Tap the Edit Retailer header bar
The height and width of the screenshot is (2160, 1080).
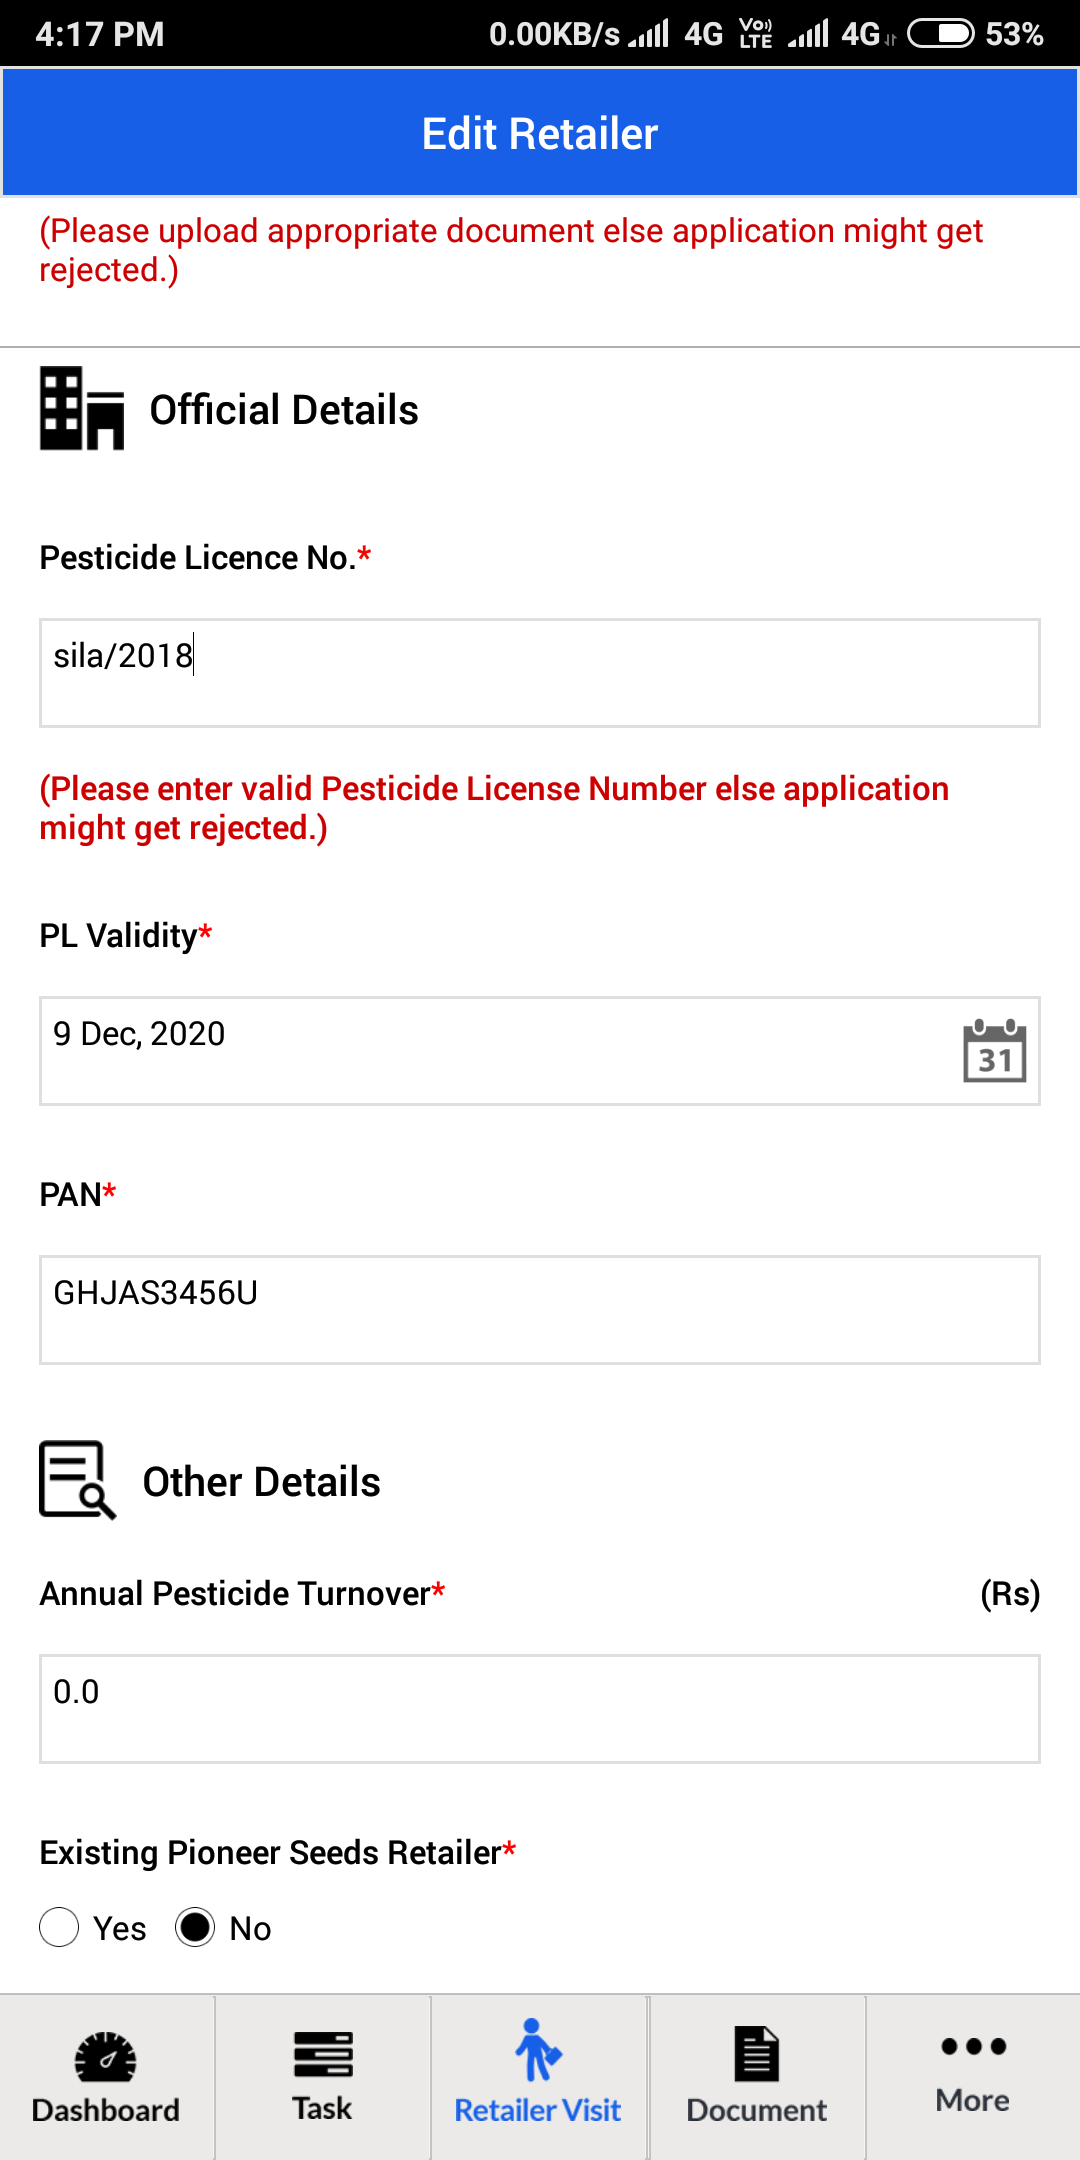tap(540, 132)
